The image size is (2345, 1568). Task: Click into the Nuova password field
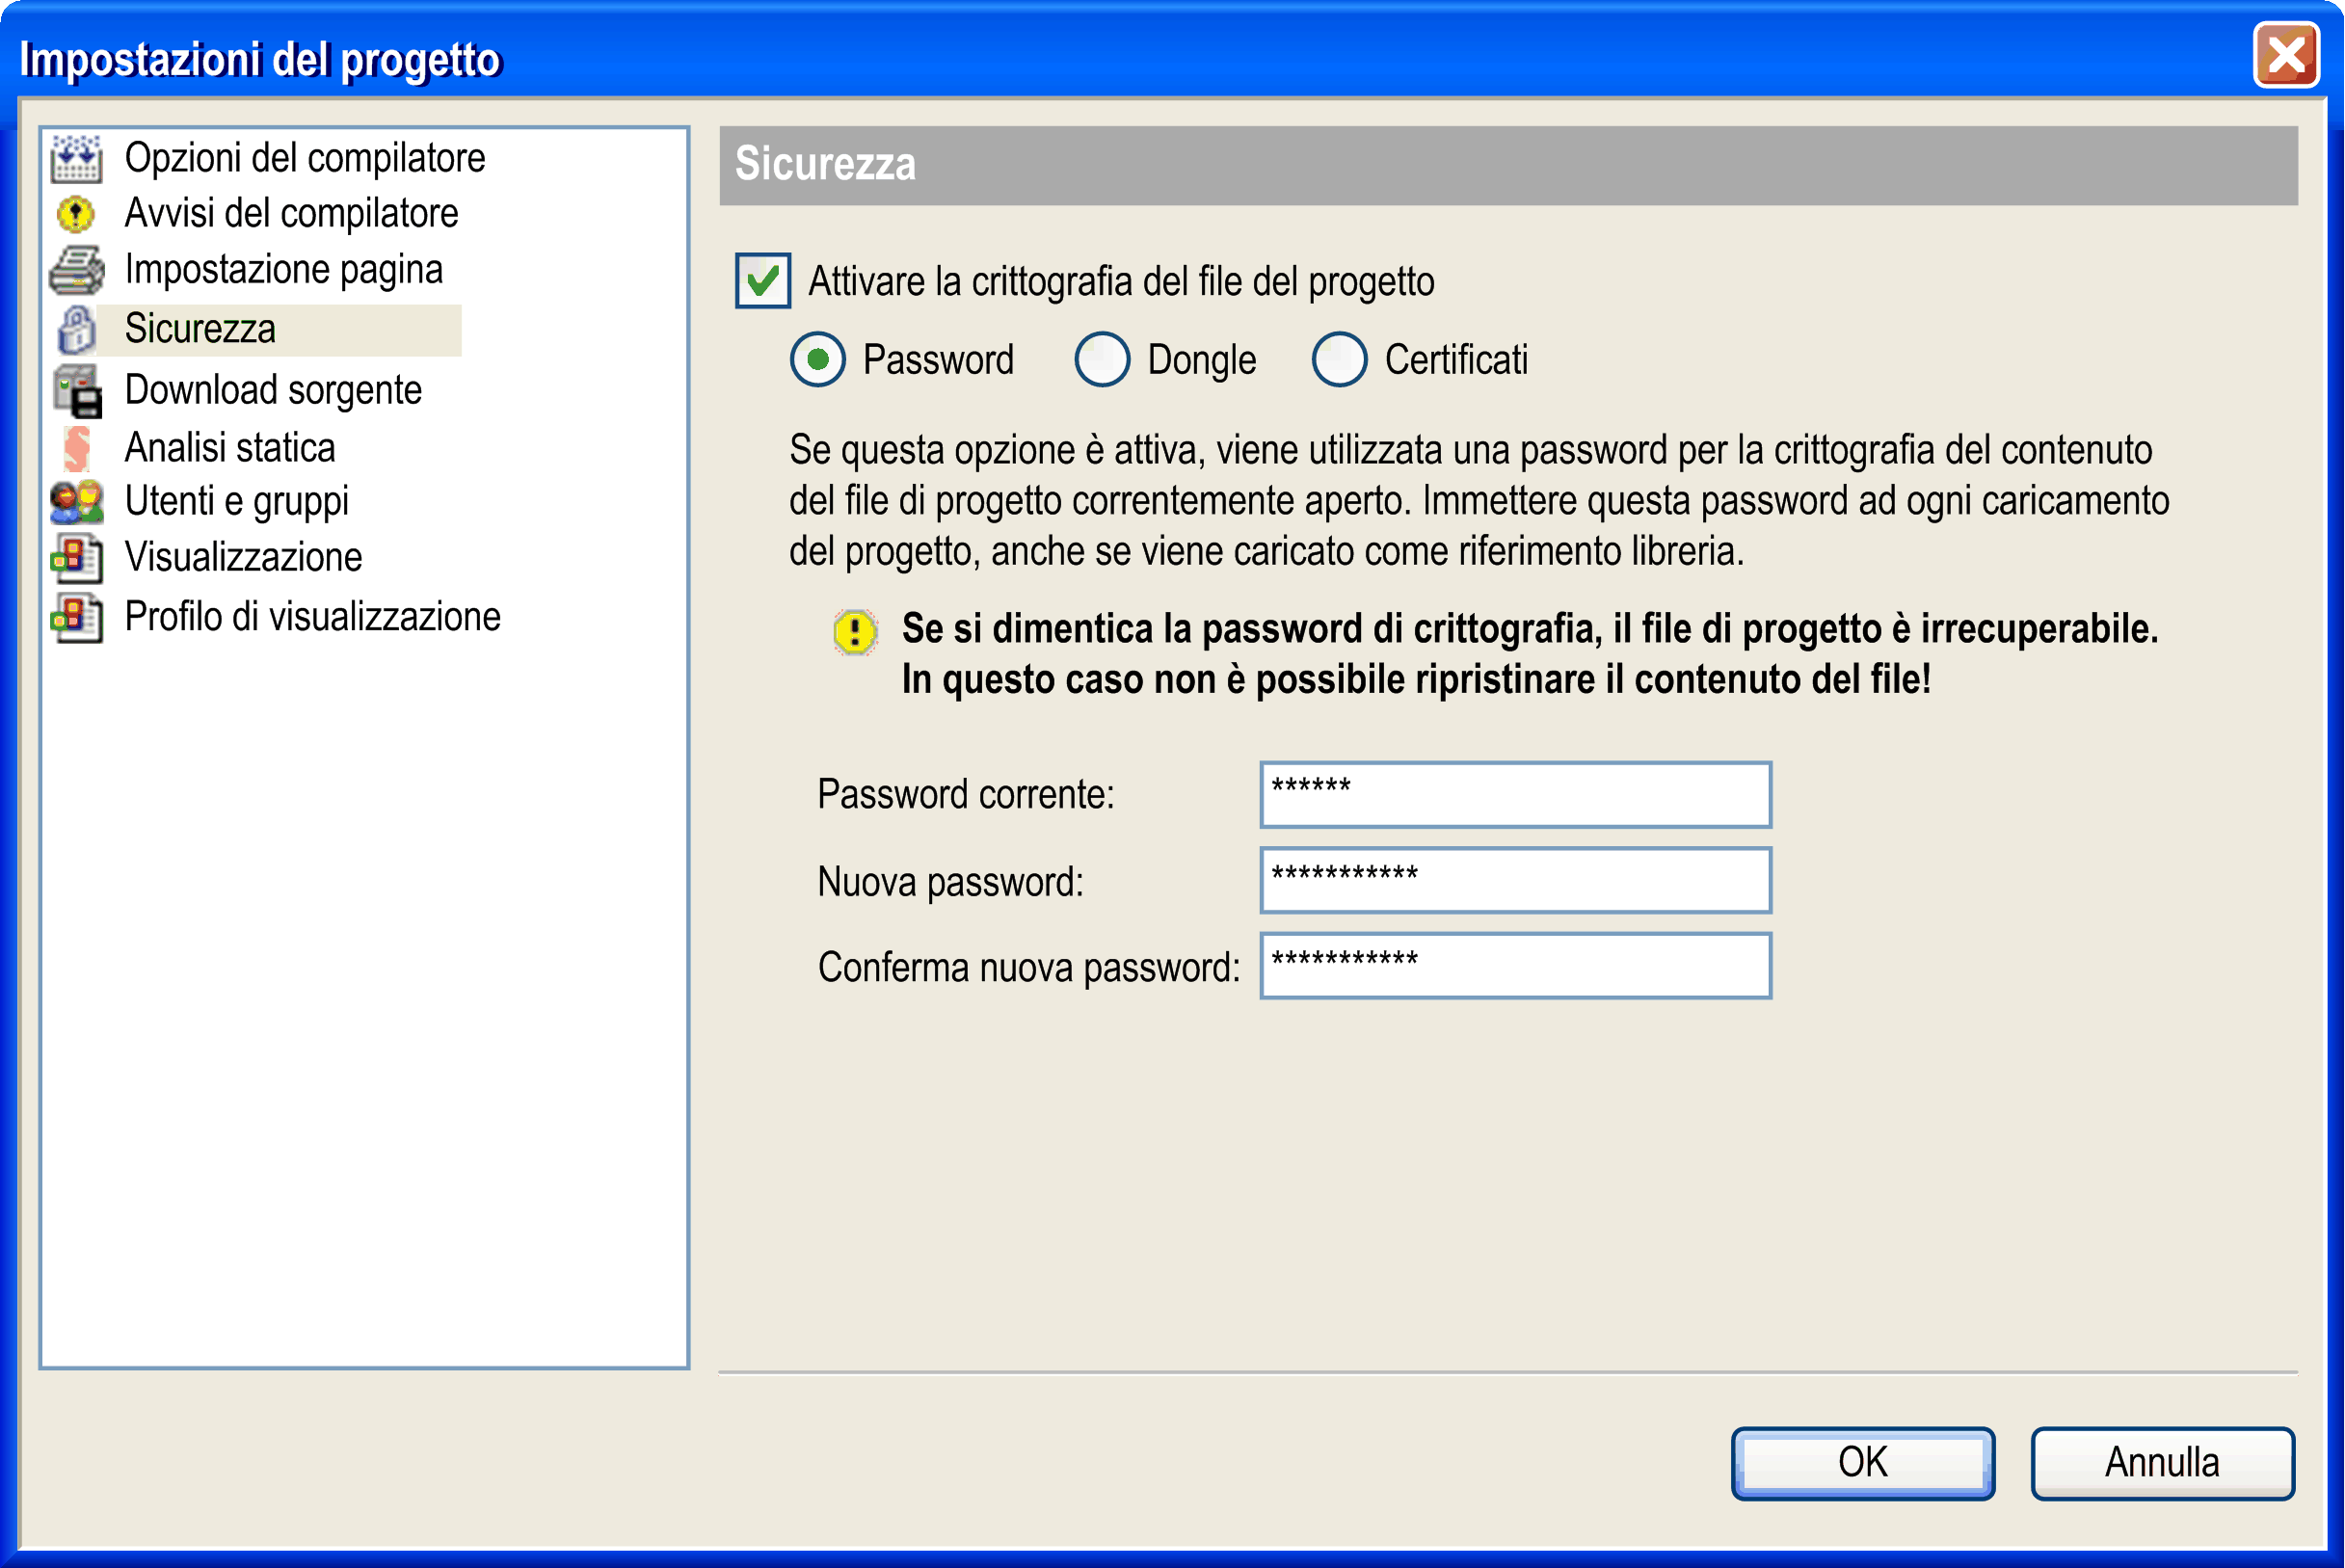click(1515, 881)
